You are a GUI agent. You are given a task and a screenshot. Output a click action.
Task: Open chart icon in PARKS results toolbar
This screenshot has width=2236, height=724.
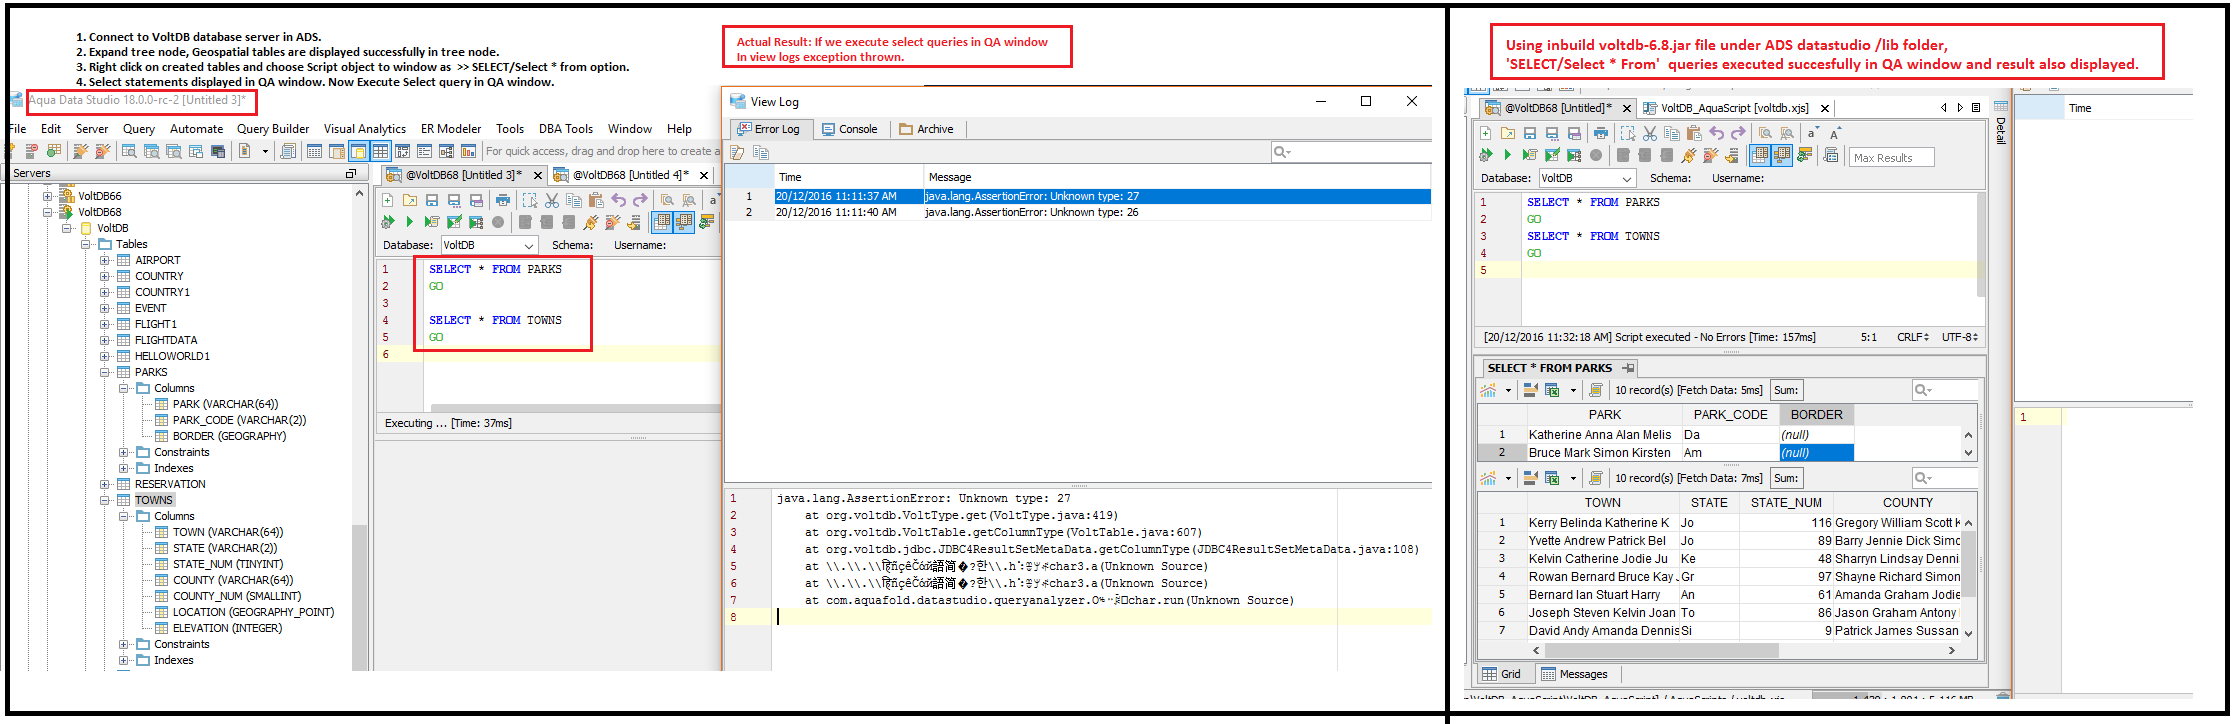pos(1489,390)
